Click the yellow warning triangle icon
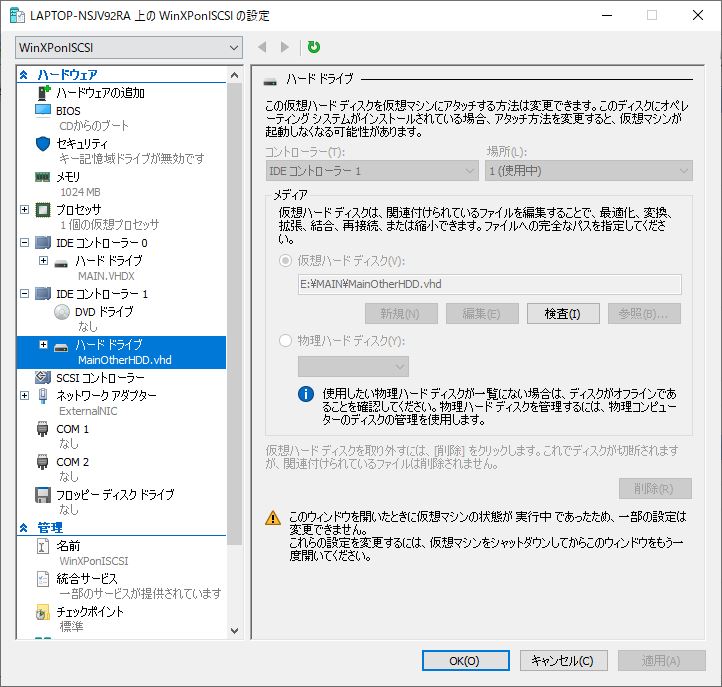This screenshot has height=687, width=722. coord(273,518)
